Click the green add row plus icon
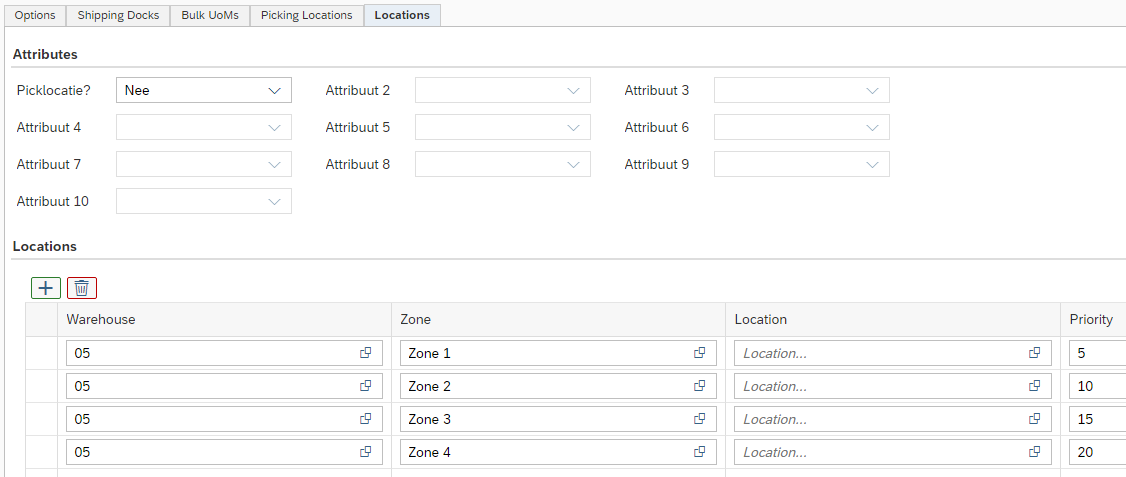 pos(46,288)
